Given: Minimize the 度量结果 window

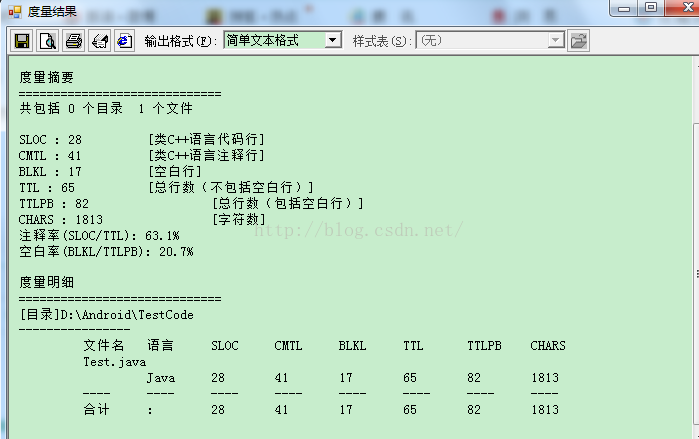Looking at the screenshot, I should [x=624, y=8].
